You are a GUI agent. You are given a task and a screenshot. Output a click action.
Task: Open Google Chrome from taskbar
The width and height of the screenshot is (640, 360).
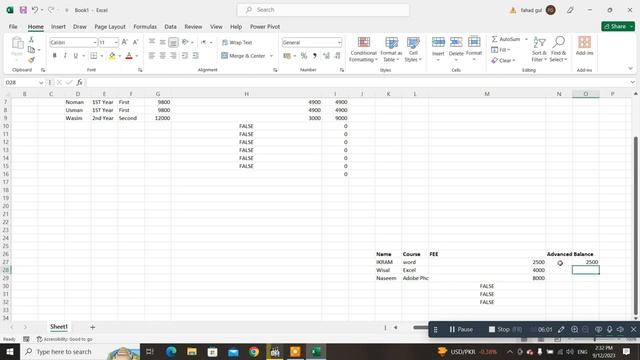pos(254,351)
